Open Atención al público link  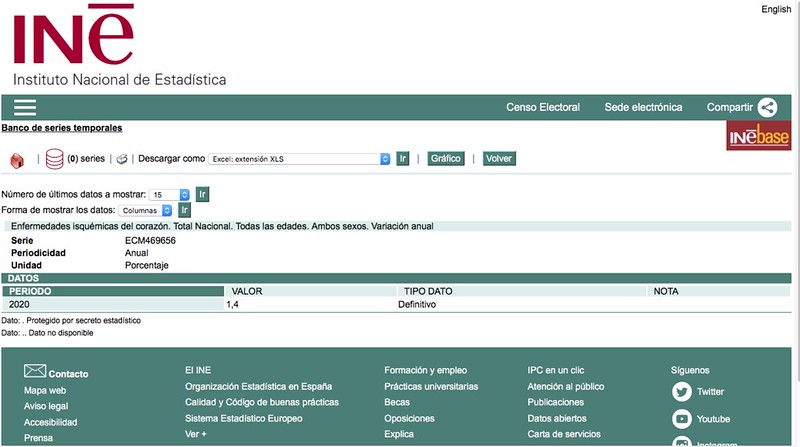point(566,386)
